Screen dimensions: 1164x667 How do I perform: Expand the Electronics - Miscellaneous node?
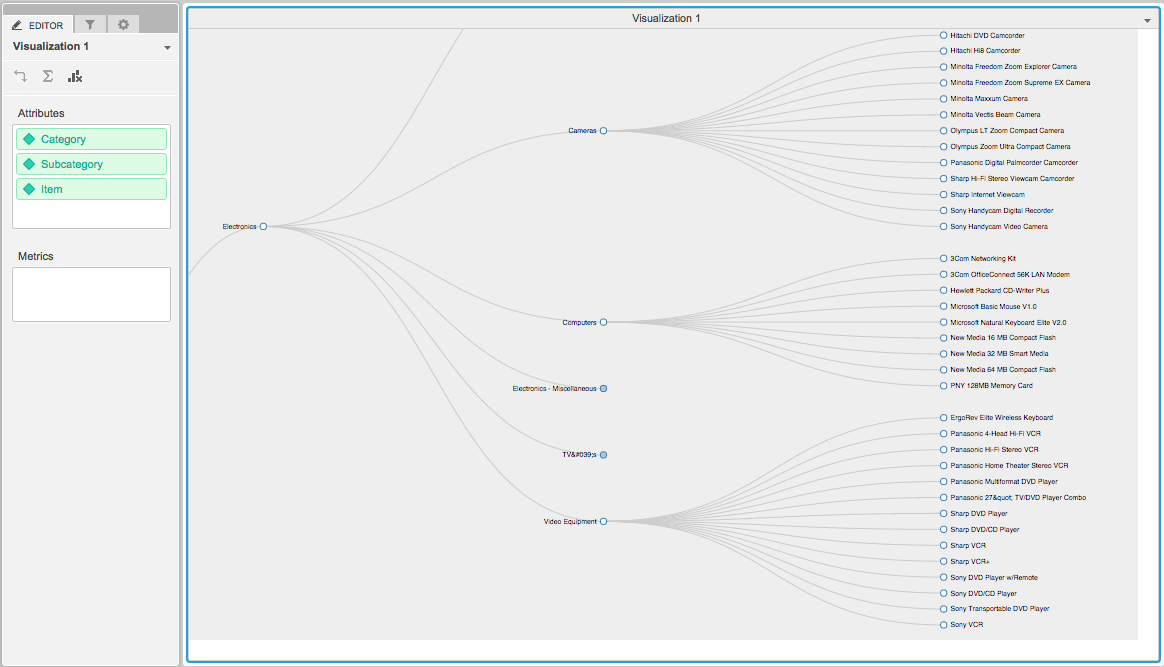click(604, 389)
